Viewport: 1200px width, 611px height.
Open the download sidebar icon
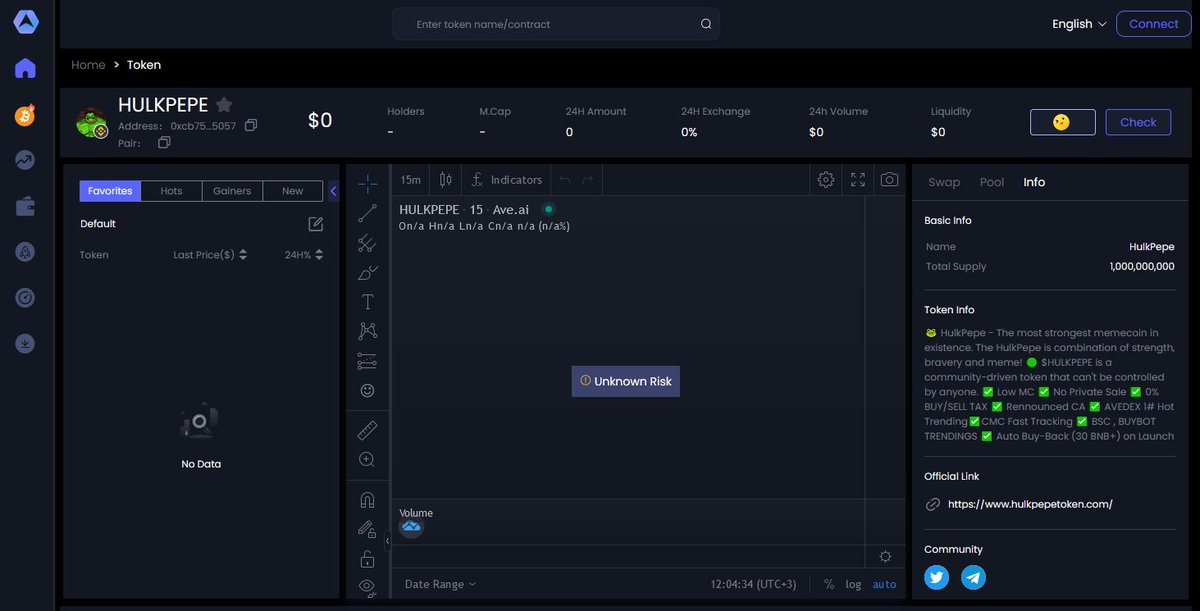[x=25, y=343]
